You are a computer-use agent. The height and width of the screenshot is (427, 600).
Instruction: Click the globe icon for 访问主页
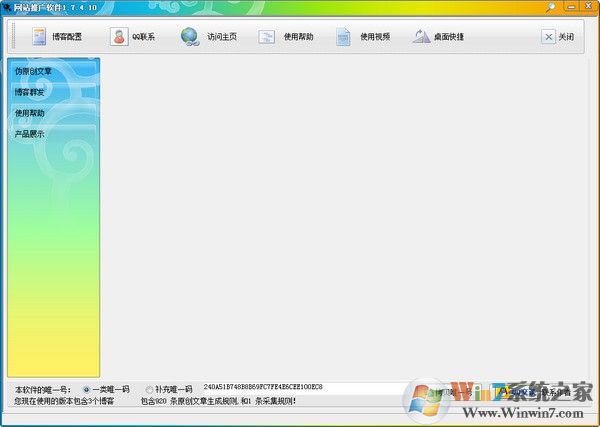pos(190,37)
